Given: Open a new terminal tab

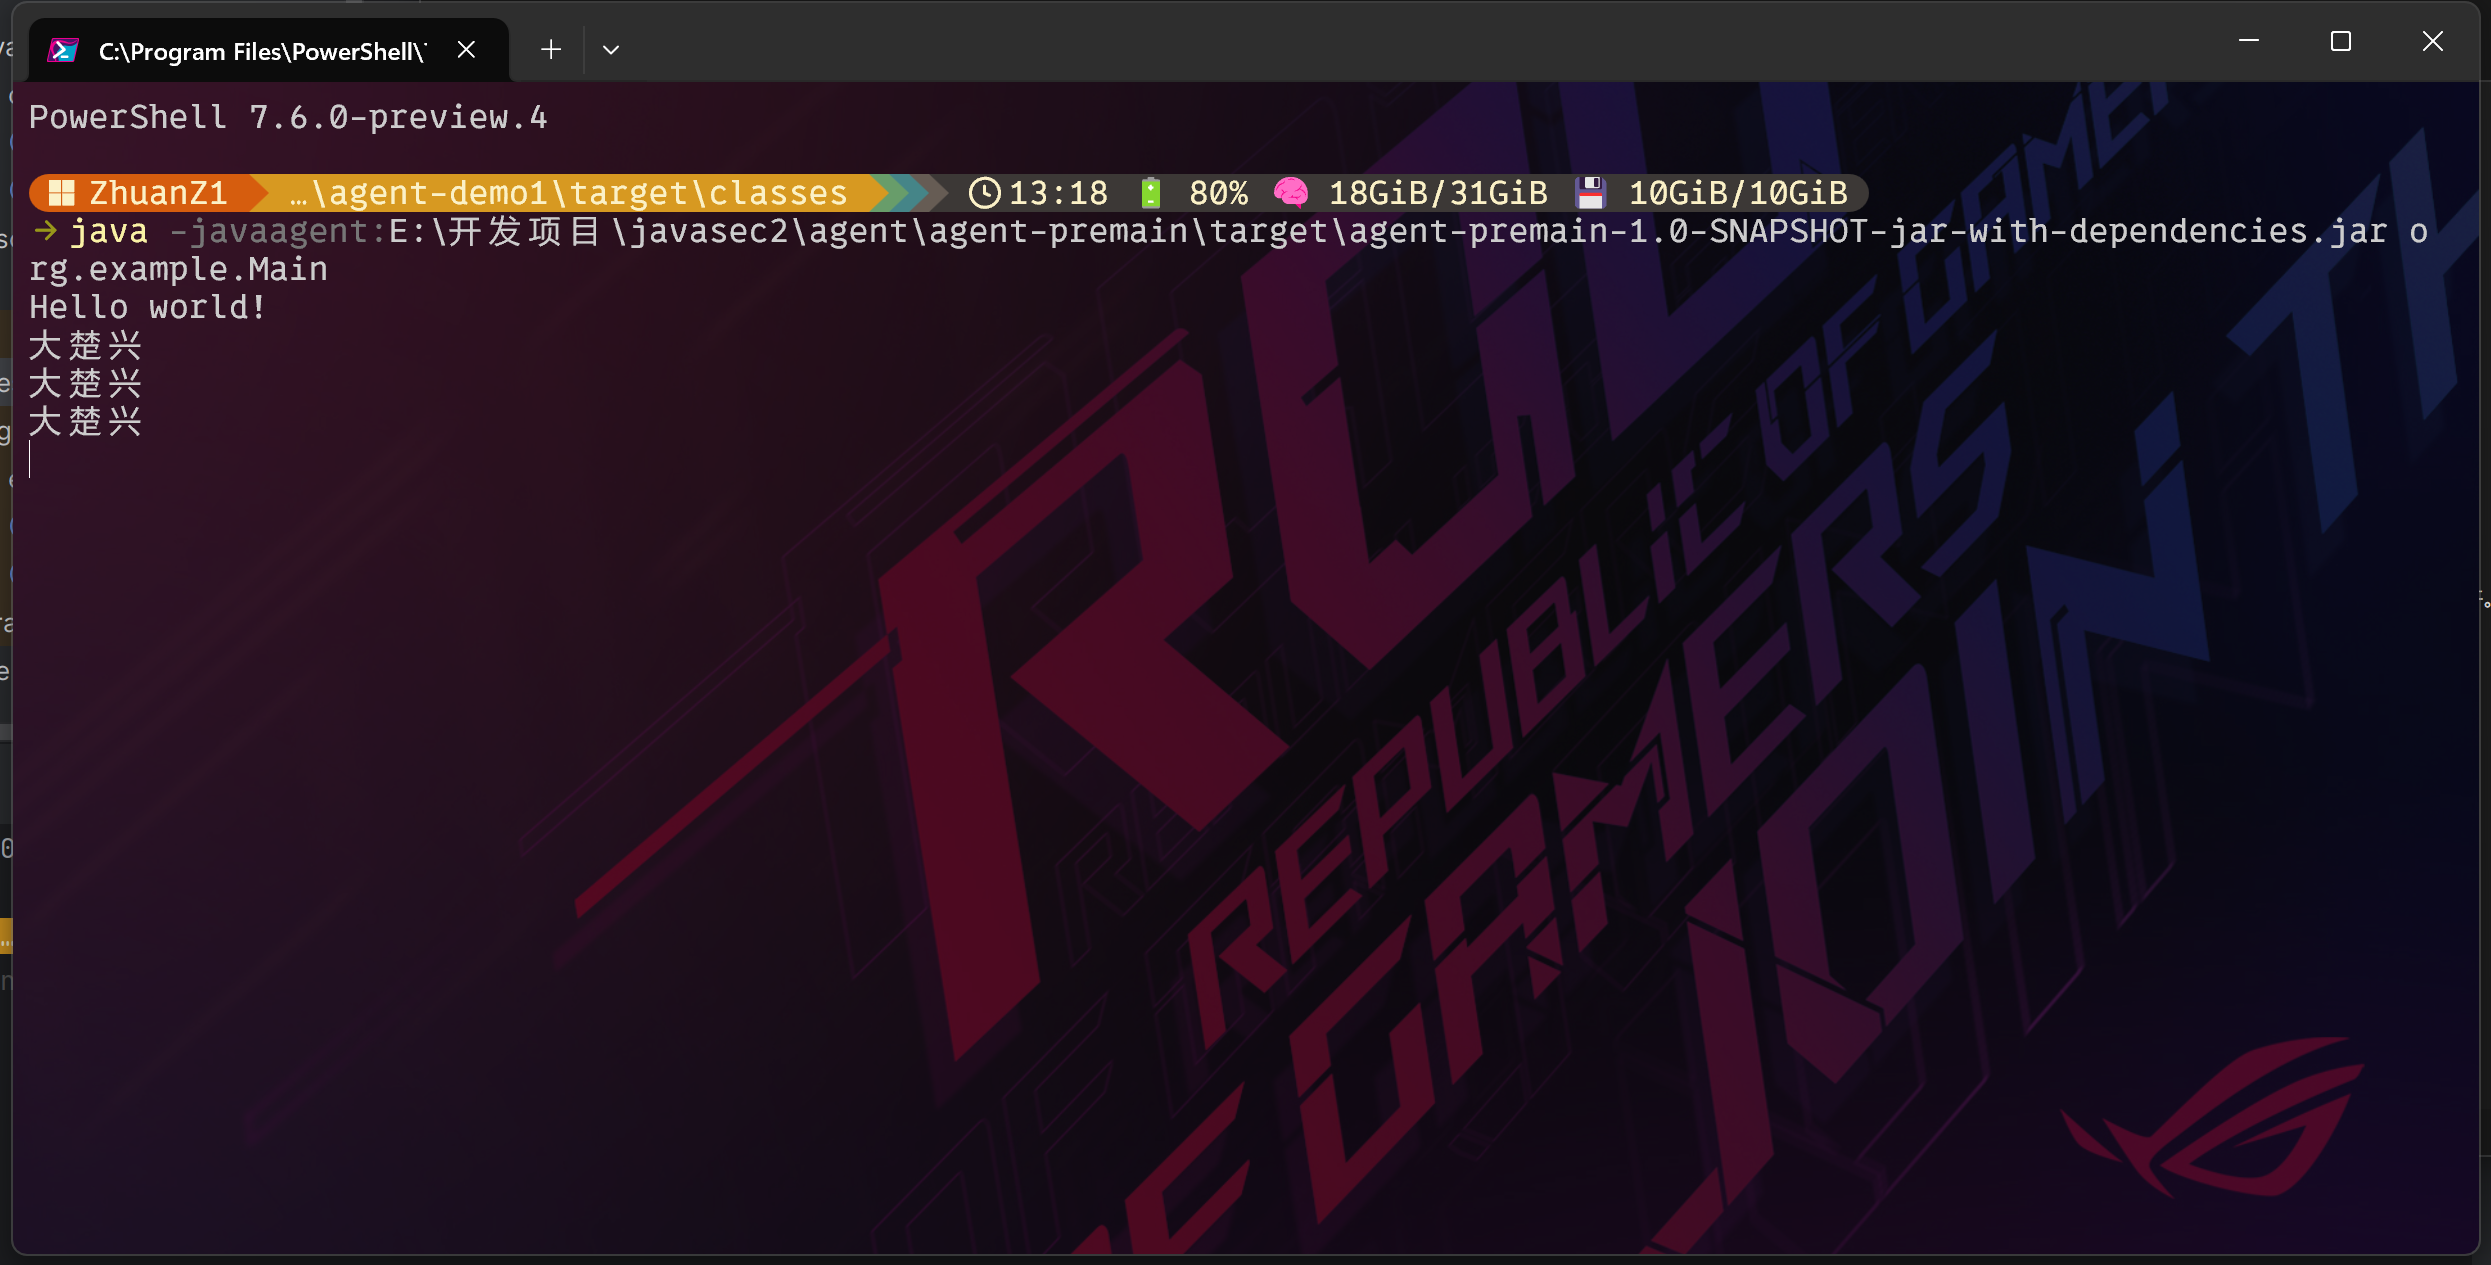Looking at the screenshot, I should pyautogui.click(x=550, y=50).
